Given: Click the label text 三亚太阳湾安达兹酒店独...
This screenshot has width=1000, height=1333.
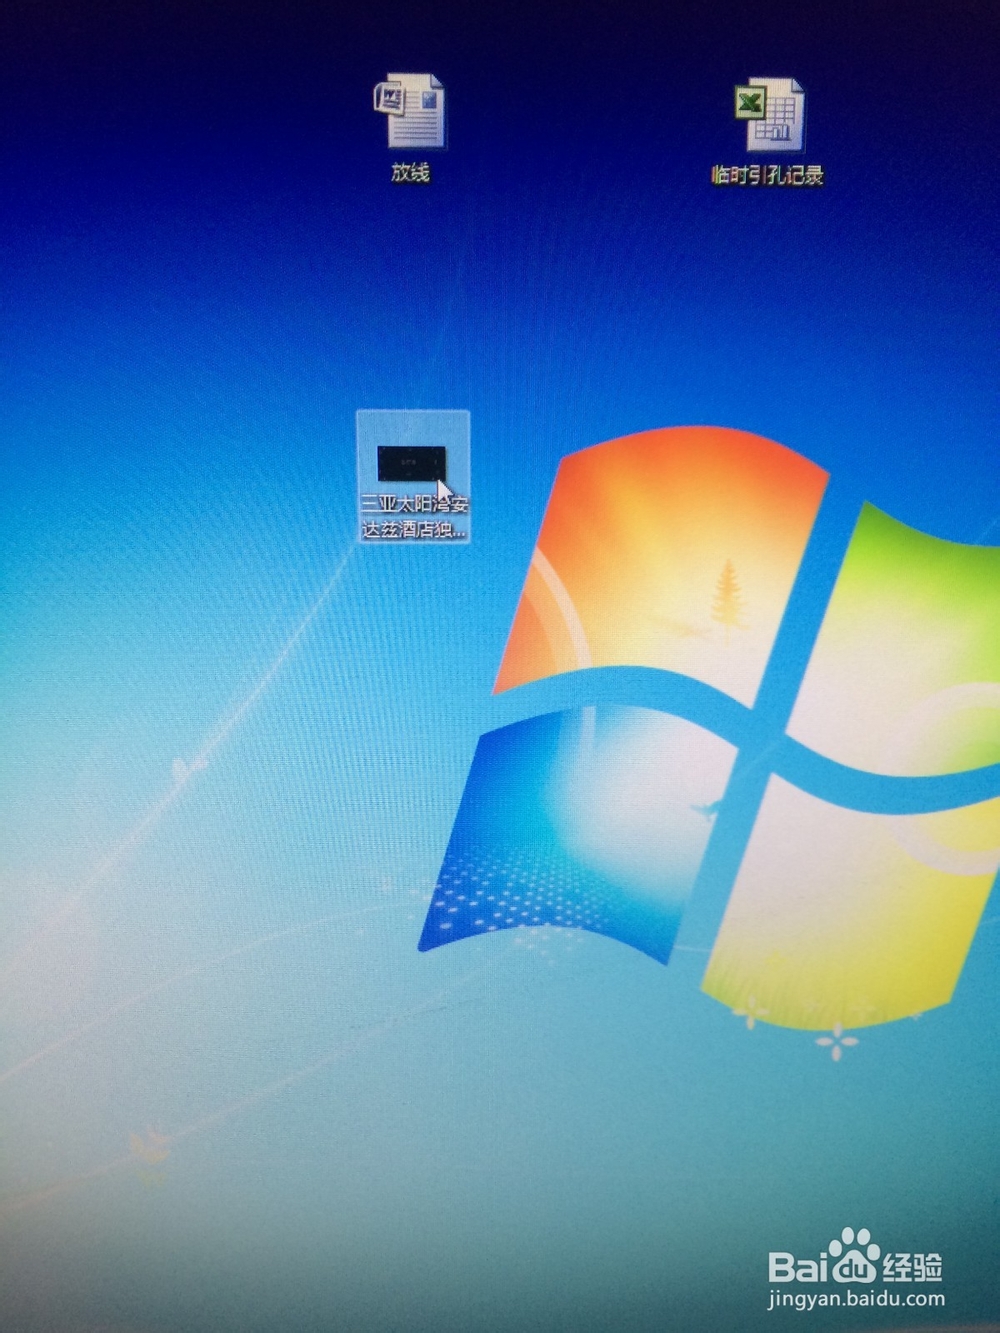Looking at the screenshot, I should click(414, 517).
